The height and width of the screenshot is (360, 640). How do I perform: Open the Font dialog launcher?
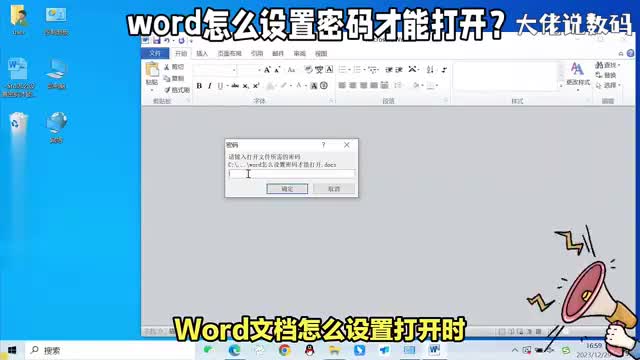[331, 101]
